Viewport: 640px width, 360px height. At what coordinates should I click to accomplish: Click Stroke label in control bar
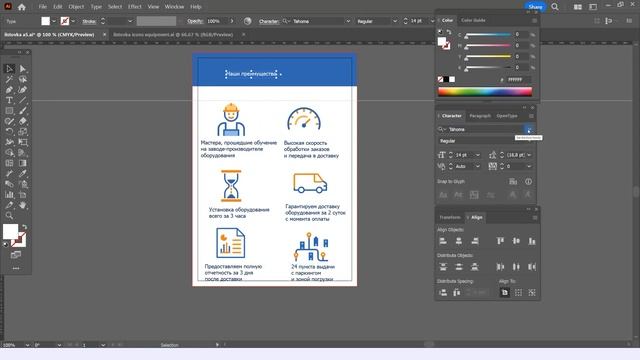(89, 21)
